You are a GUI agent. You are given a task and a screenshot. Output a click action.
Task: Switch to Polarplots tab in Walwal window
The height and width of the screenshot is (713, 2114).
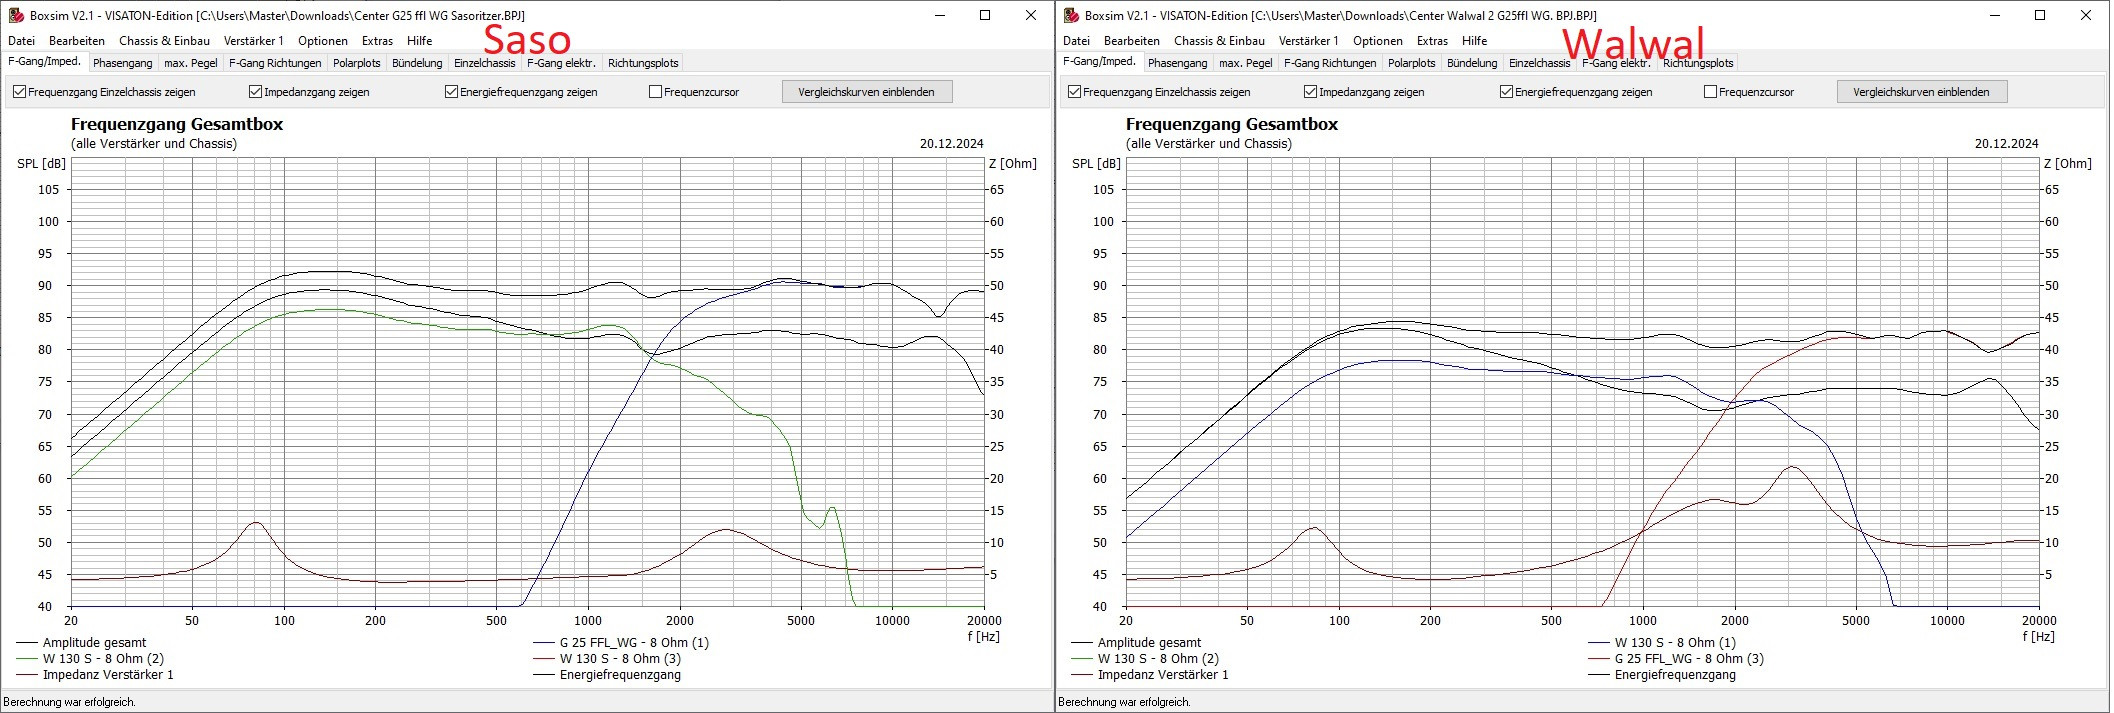(1412, 63)
